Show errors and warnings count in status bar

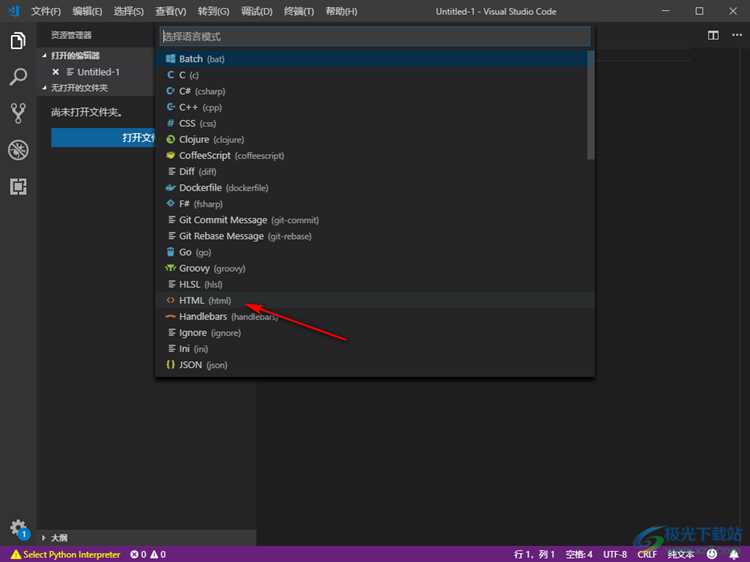[148, 554]
